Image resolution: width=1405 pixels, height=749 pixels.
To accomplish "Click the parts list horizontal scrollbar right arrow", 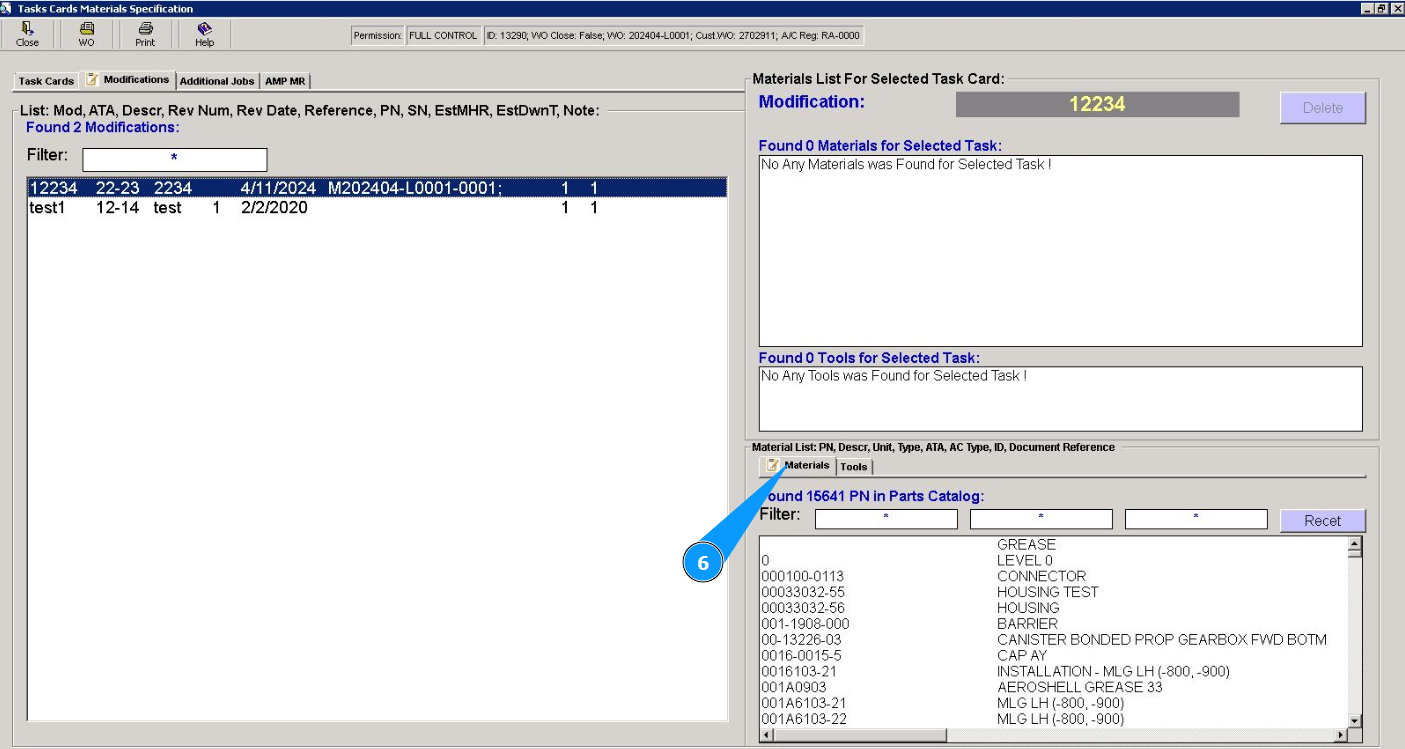I will (x=1341, y=736).
